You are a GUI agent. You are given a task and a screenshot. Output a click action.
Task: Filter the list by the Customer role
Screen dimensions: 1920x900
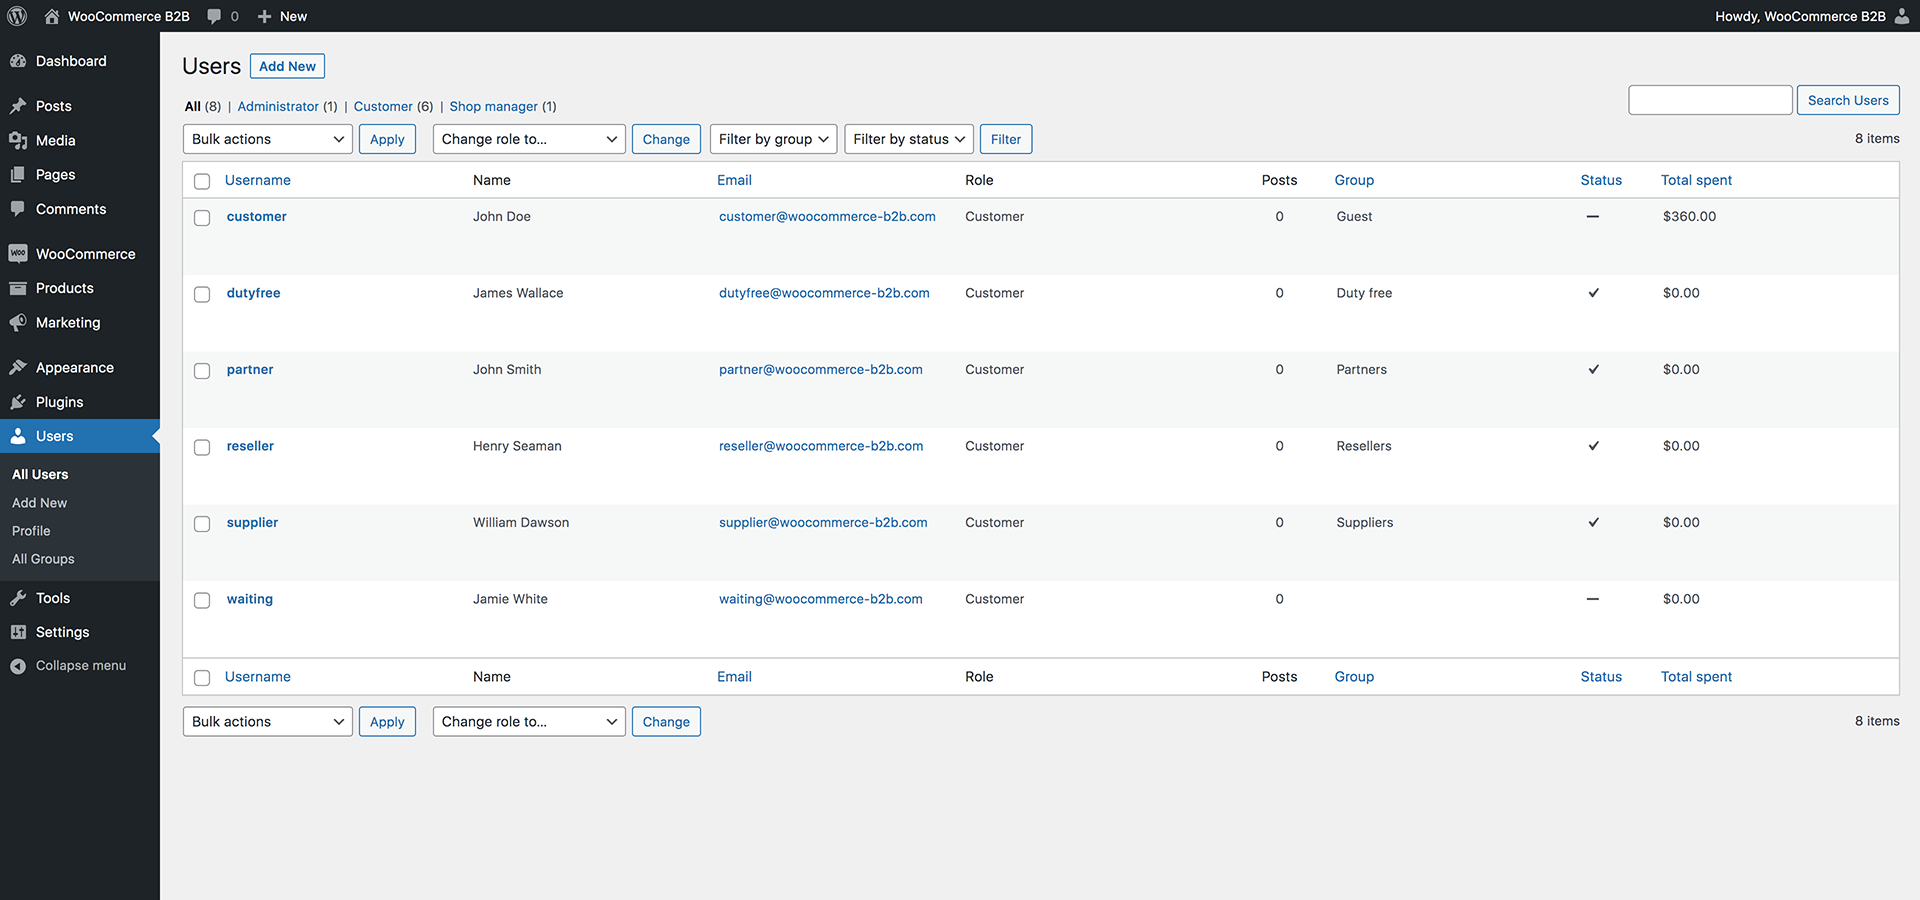pos(383,106)
